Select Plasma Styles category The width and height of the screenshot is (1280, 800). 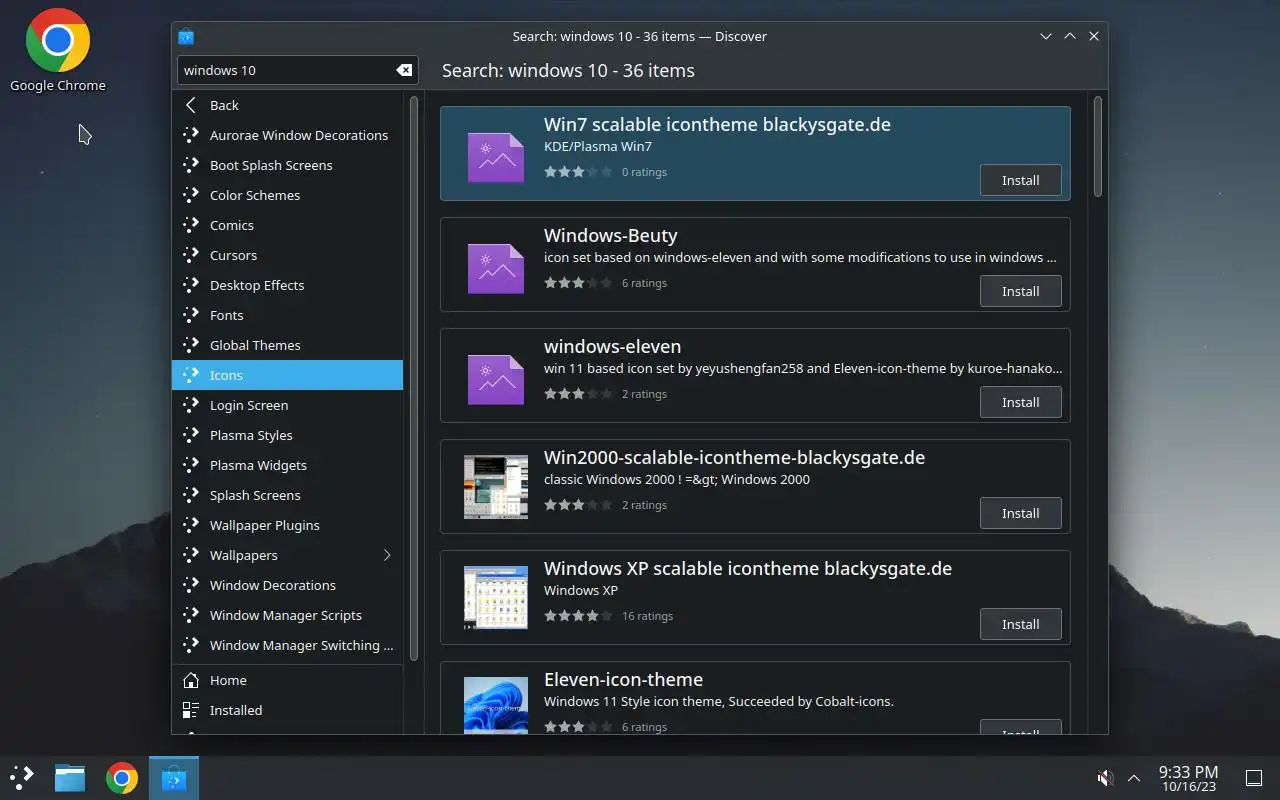coord(288,435)
